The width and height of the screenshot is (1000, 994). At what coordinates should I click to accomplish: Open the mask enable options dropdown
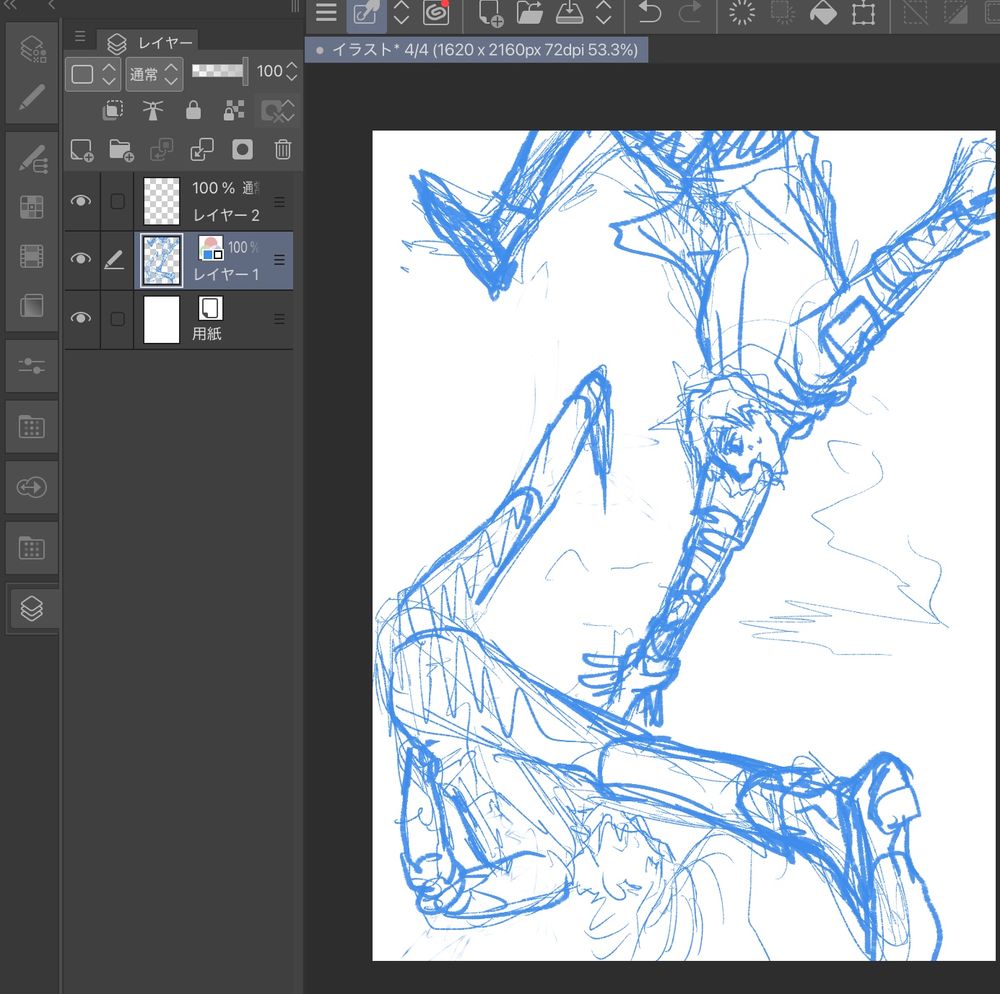tap(277, 111)
